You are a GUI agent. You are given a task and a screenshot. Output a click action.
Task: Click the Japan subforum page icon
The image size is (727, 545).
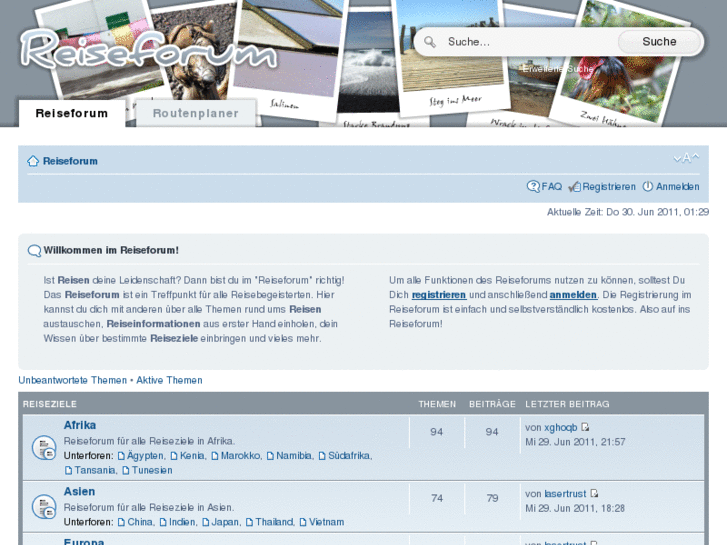click(x=206, y=522)
